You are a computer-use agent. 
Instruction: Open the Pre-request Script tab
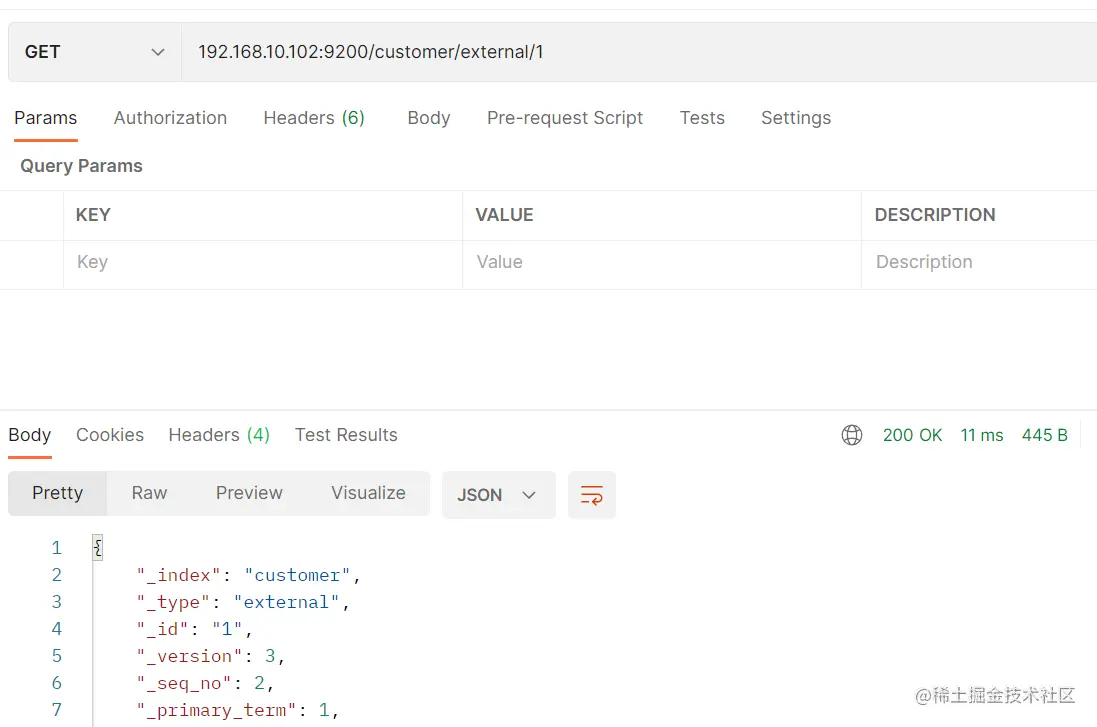[x=565, y=118]
